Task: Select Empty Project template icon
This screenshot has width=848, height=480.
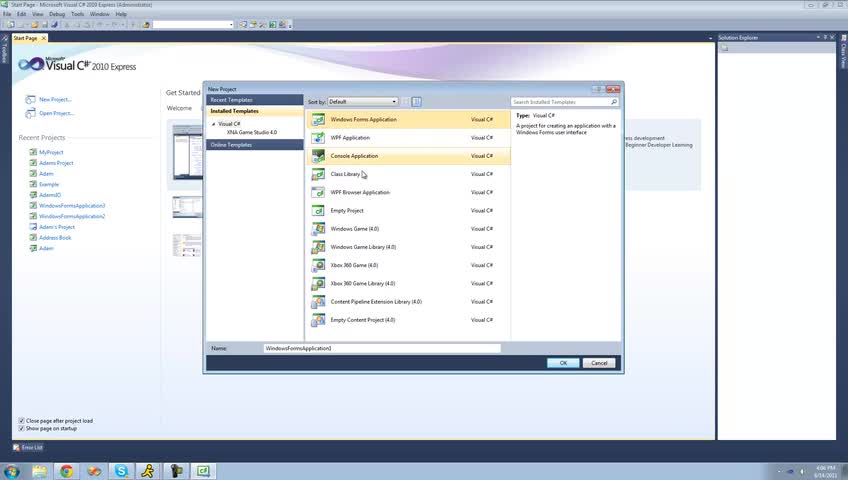Action: point(318,211)
